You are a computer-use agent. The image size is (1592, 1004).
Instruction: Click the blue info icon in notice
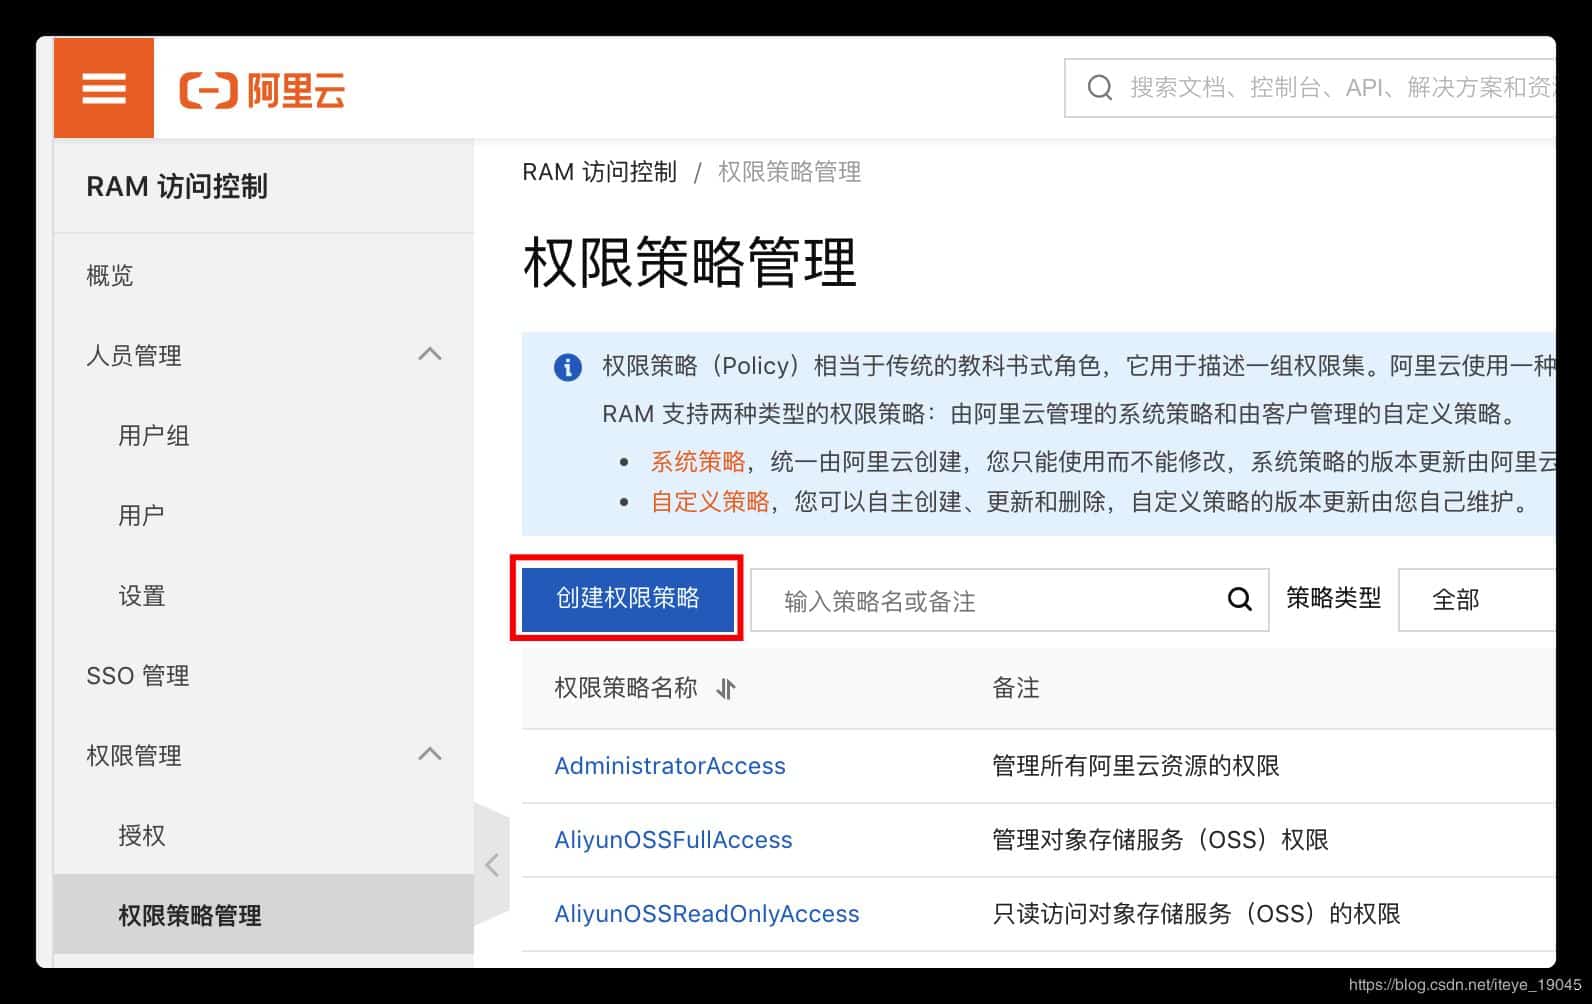point(567,367)
